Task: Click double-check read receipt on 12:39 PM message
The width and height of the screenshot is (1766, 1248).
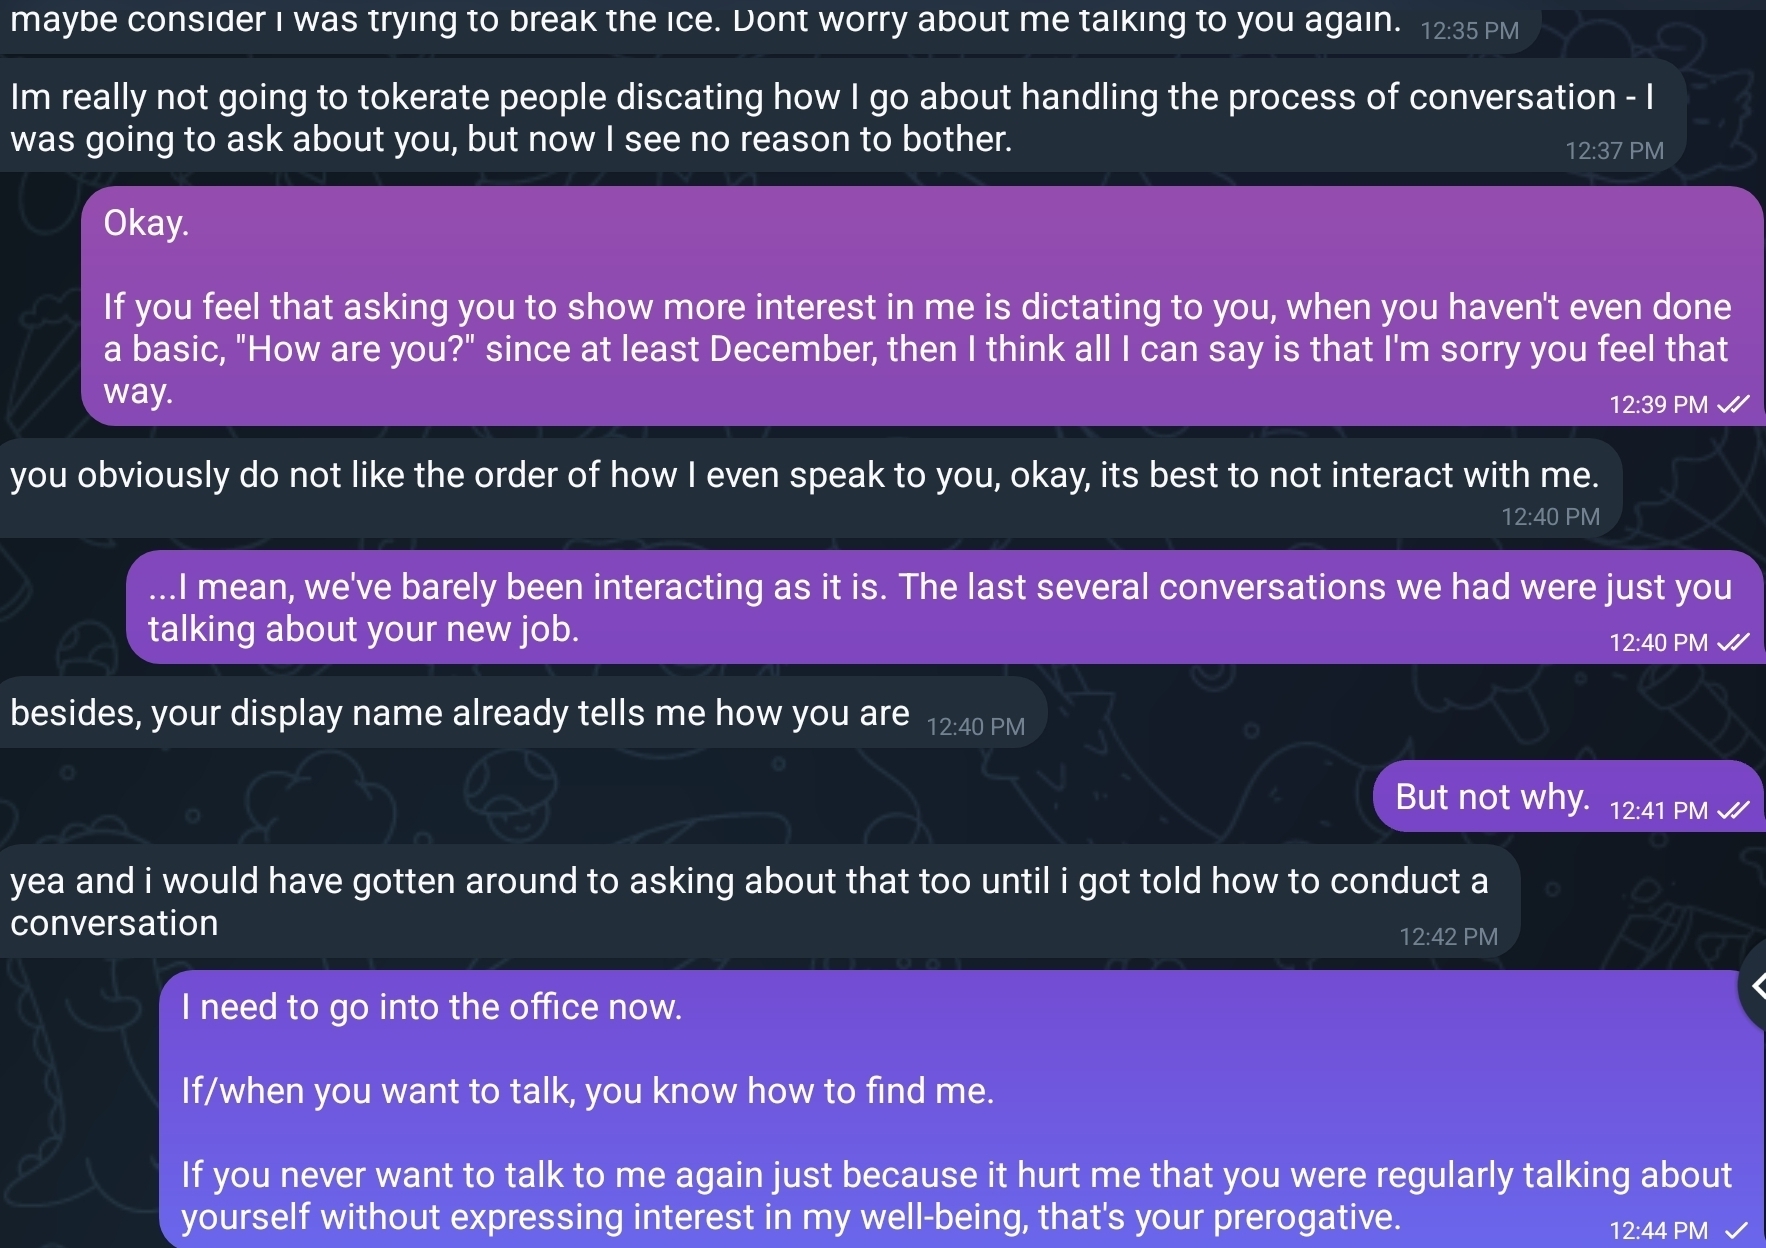Action: [1733, 404]
